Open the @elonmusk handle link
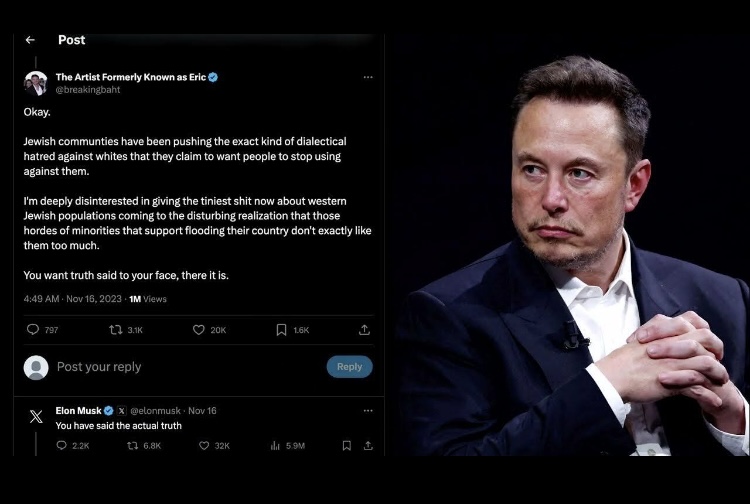The height and width of the screenshot is (504, 750). coord(155,411)
